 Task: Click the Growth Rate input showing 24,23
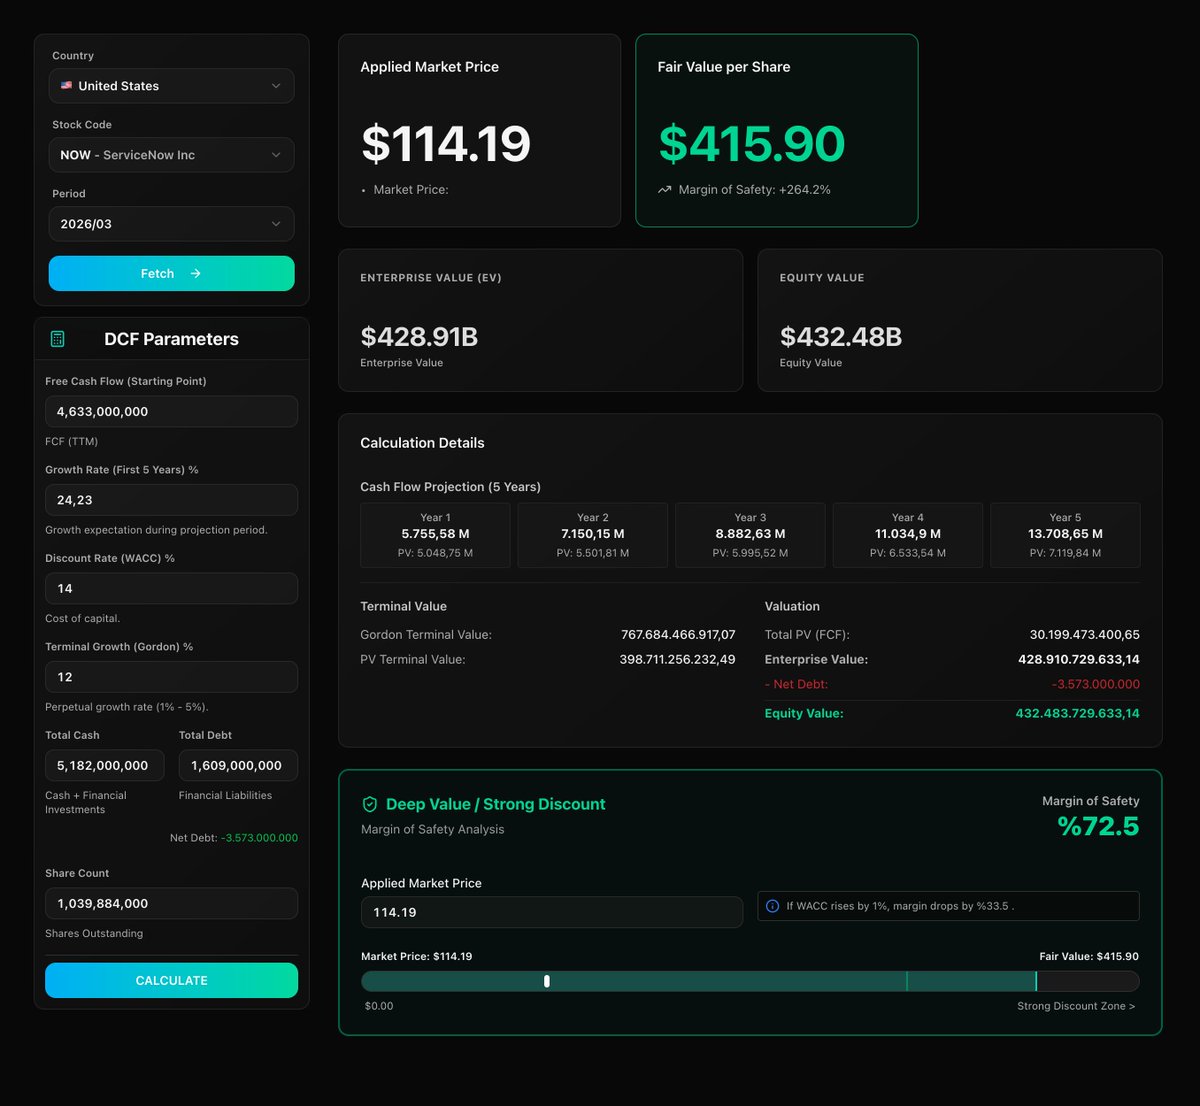pos(172,500)
